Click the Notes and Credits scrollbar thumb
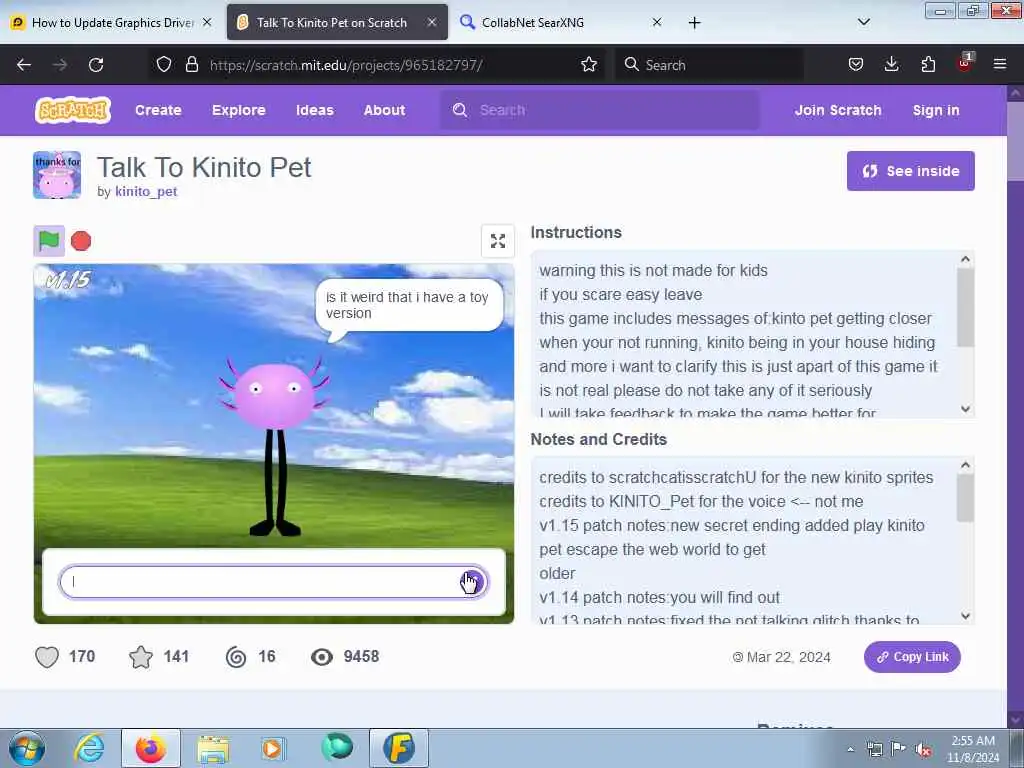The height and width of the screenshot is (768, 1024). tap(965, 498)
